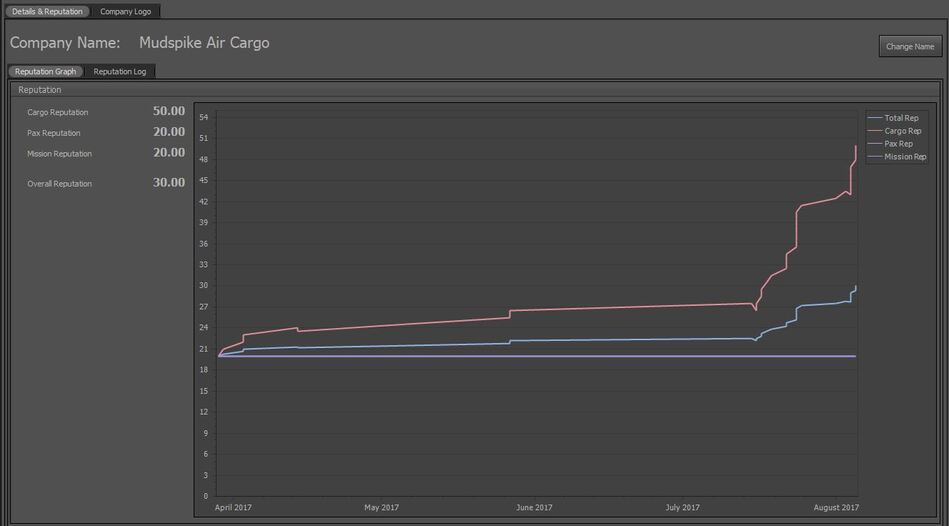This screenshot has height=526, width=949.
Task: Pick the Mission Rep legend entry
Action: pos(905,157)
